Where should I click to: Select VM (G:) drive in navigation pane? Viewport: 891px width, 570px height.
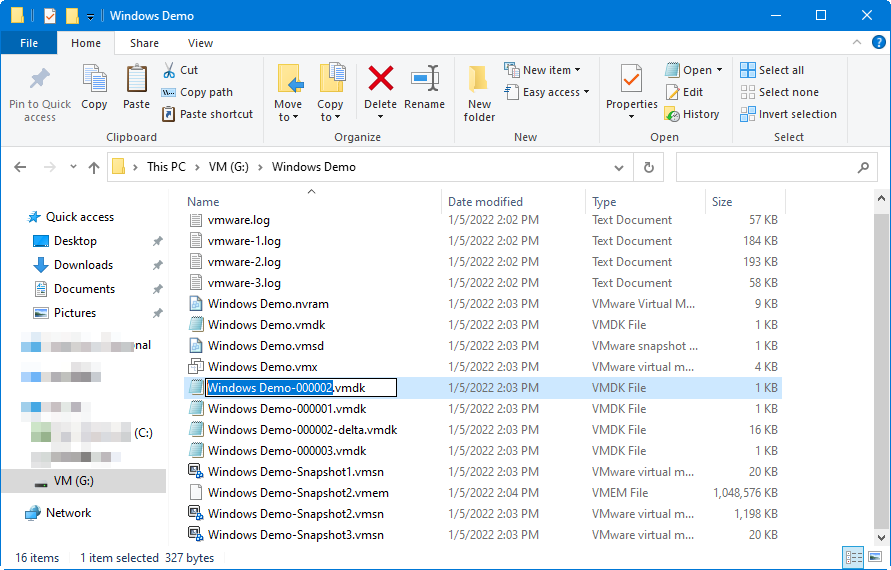84,481
